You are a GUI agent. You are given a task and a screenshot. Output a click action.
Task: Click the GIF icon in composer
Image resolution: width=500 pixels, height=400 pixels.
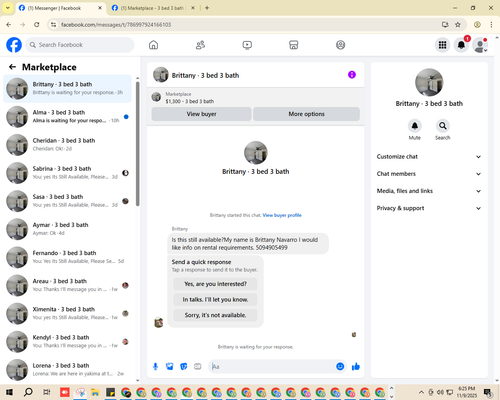(x=198, y=367)
